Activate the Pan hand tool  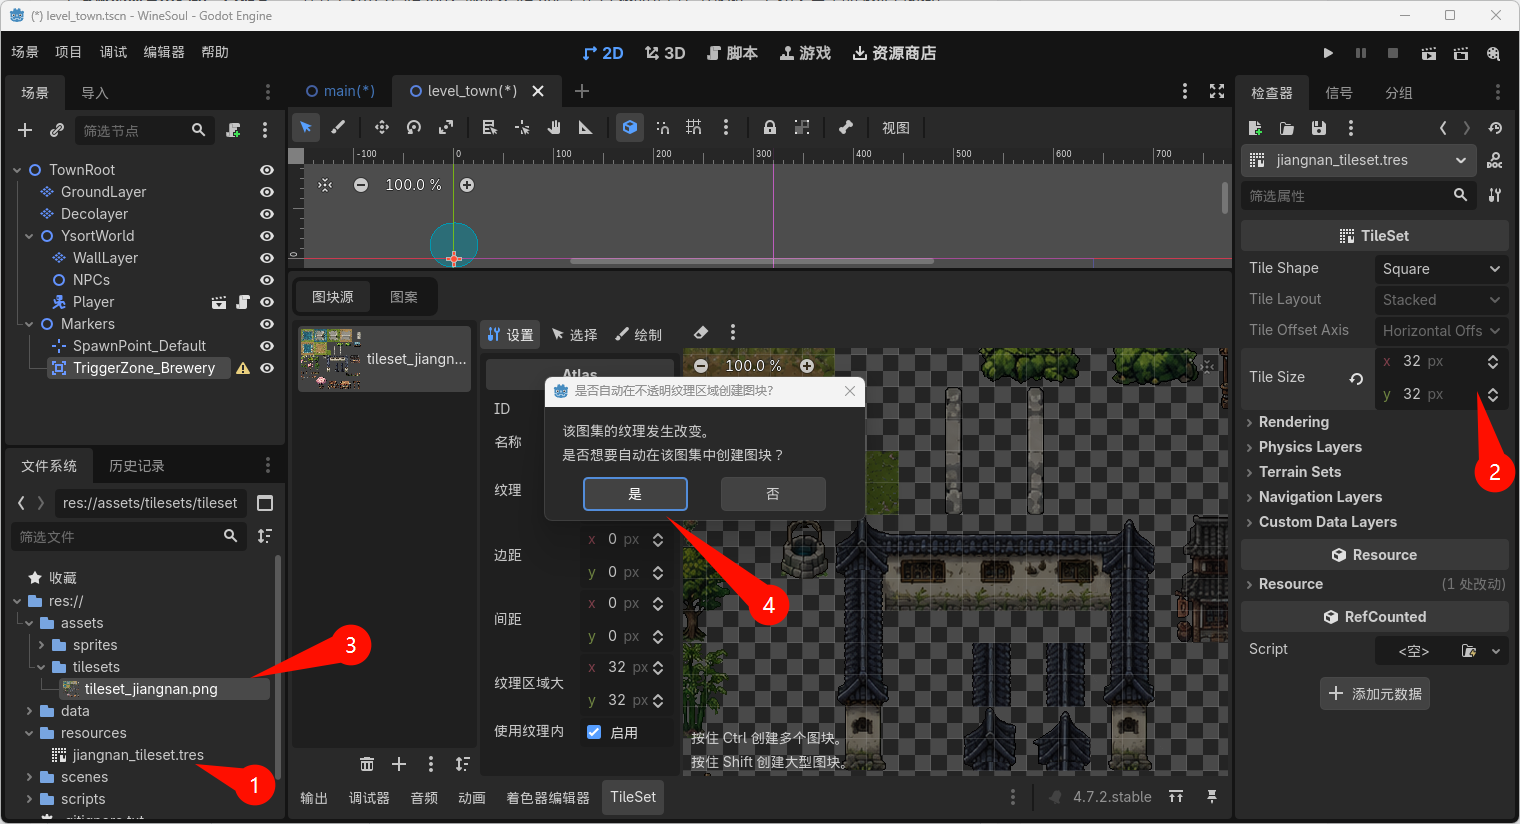pos(554,127)
